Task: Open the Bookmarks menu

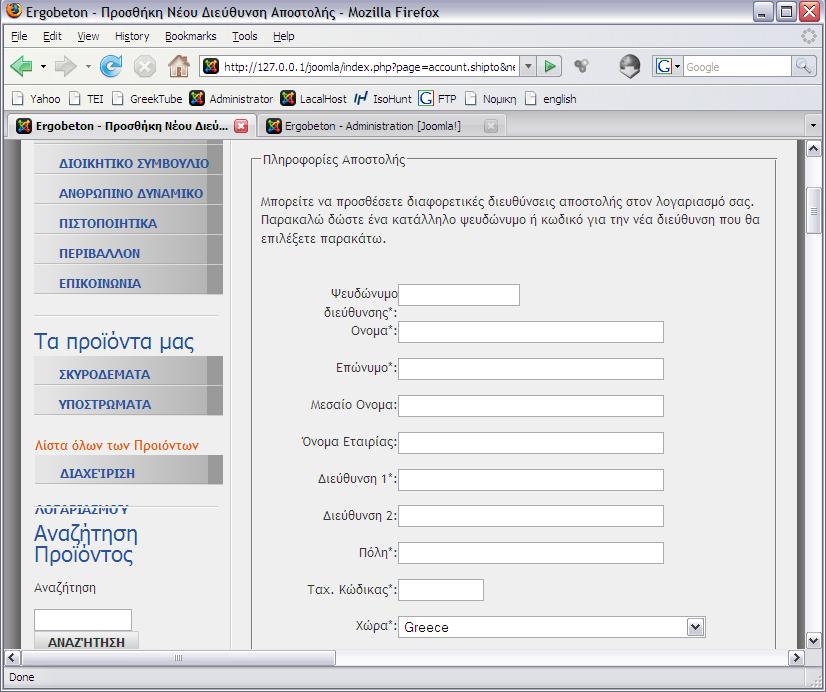Action: [x=191, y=36]
